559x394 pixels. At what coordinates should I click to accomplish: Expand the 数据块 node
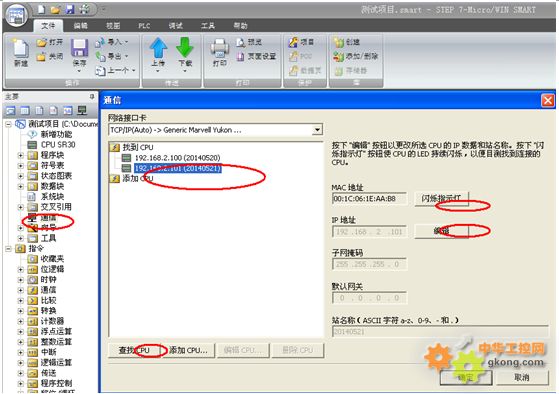click(x=21, y=186)
